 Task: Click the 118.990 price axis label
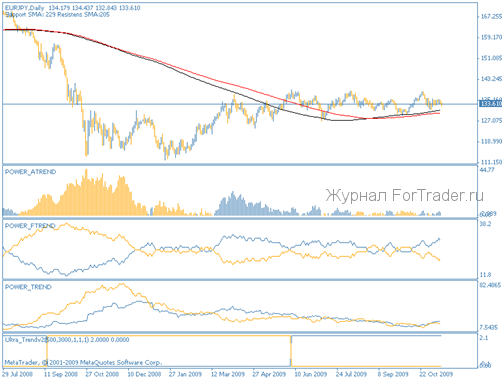[x=491, y=141]
